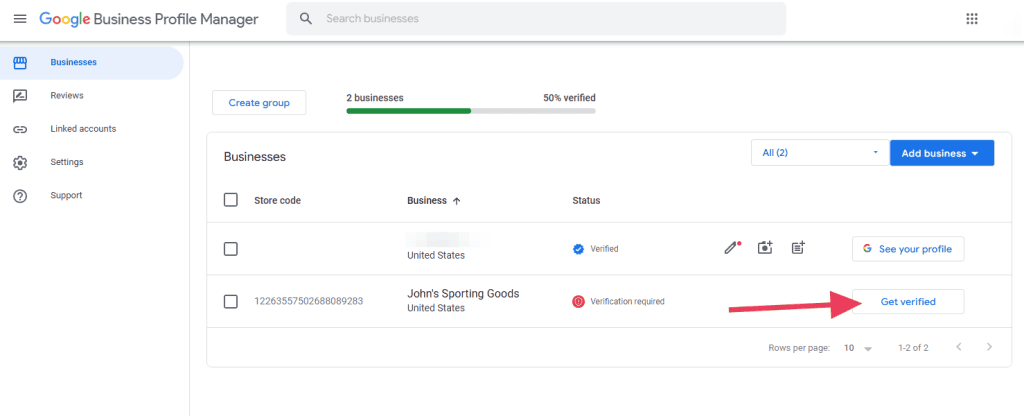This screenshot has width=1024, height=416.
Task: Go to next page of businesses
Action: [989, 347]
